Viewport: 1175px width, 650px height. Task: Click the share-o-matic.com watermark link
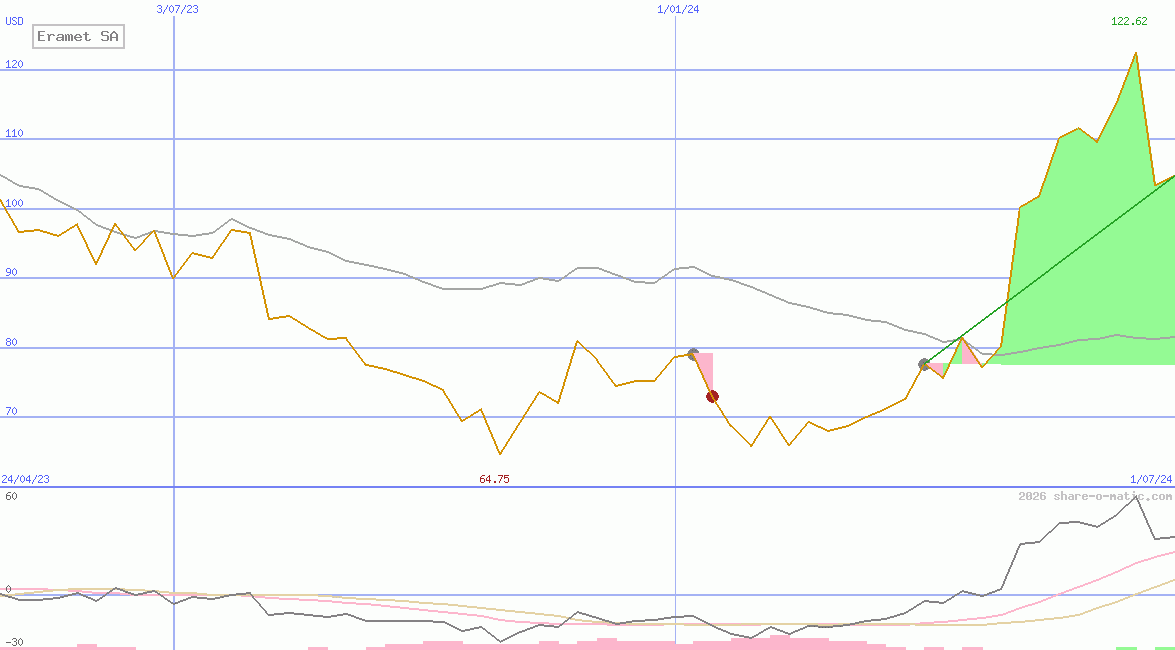coord(1095,496)
